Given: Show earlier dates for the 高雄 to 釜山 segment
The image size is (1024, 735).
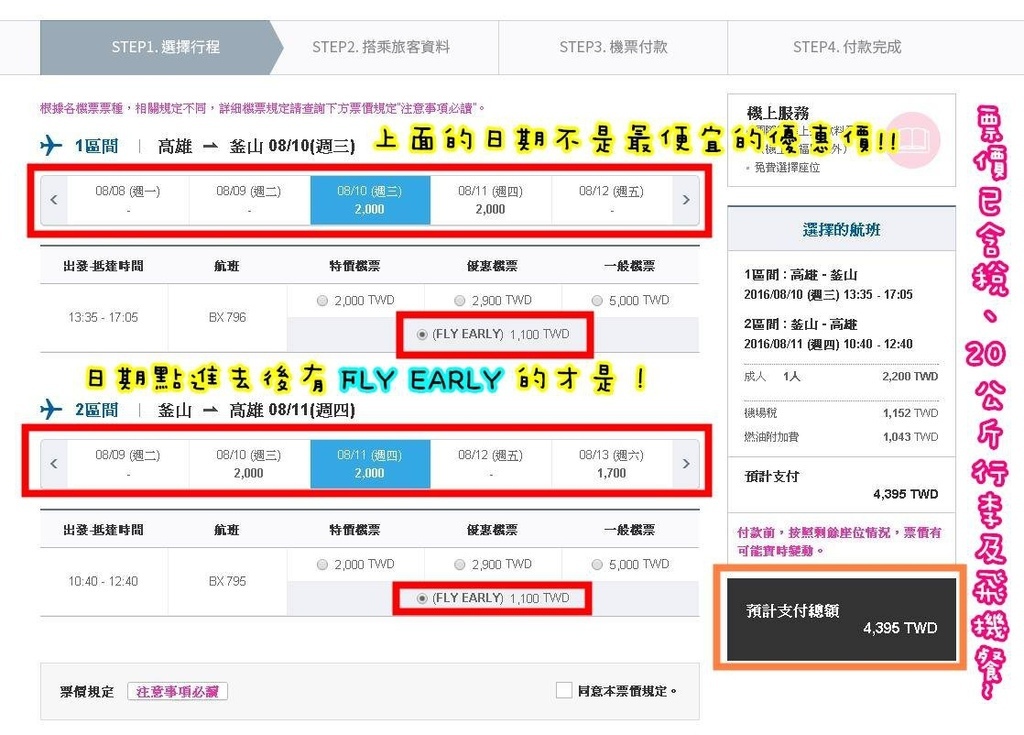Looking at the screenshot, I should tap(54, 200).
